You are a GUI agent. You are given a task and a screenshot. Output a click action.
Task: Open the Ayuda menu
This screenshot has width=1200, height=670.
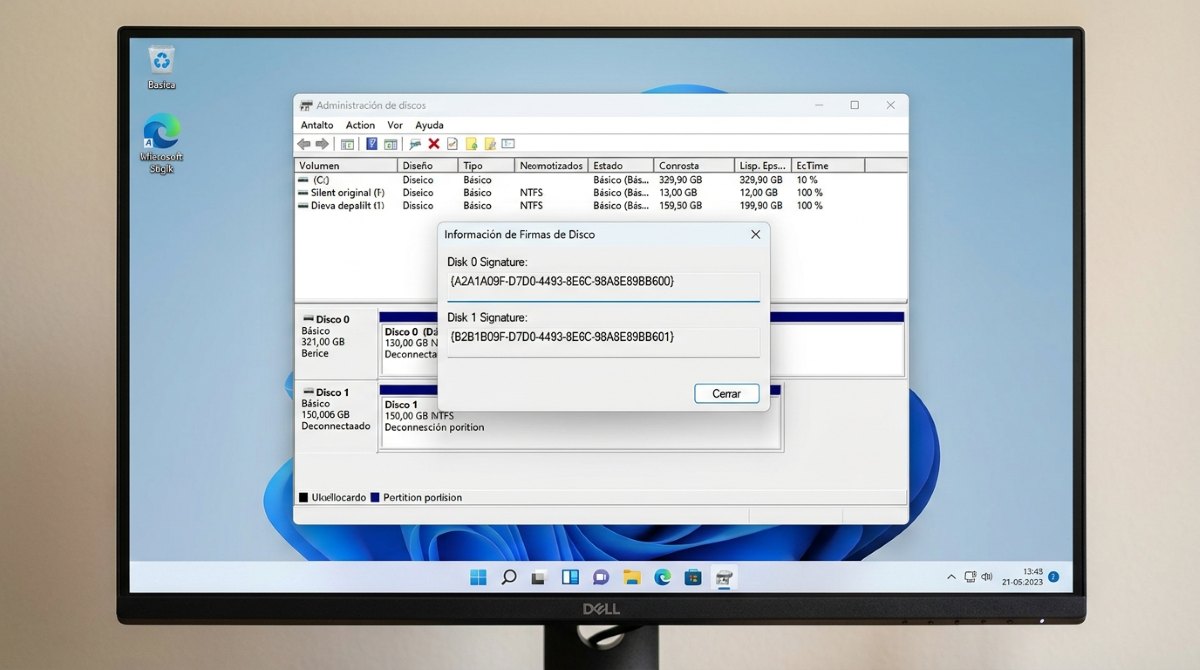click(x=429, y=125)
